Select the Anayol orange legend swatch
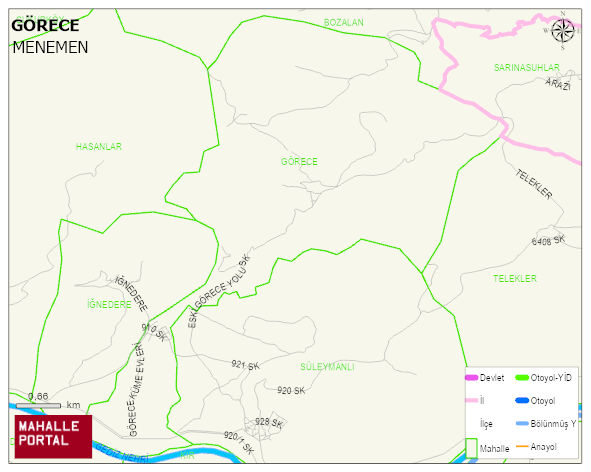Viewport: 591px width, 472px height. pyautogui.click(x=522, y=446)
